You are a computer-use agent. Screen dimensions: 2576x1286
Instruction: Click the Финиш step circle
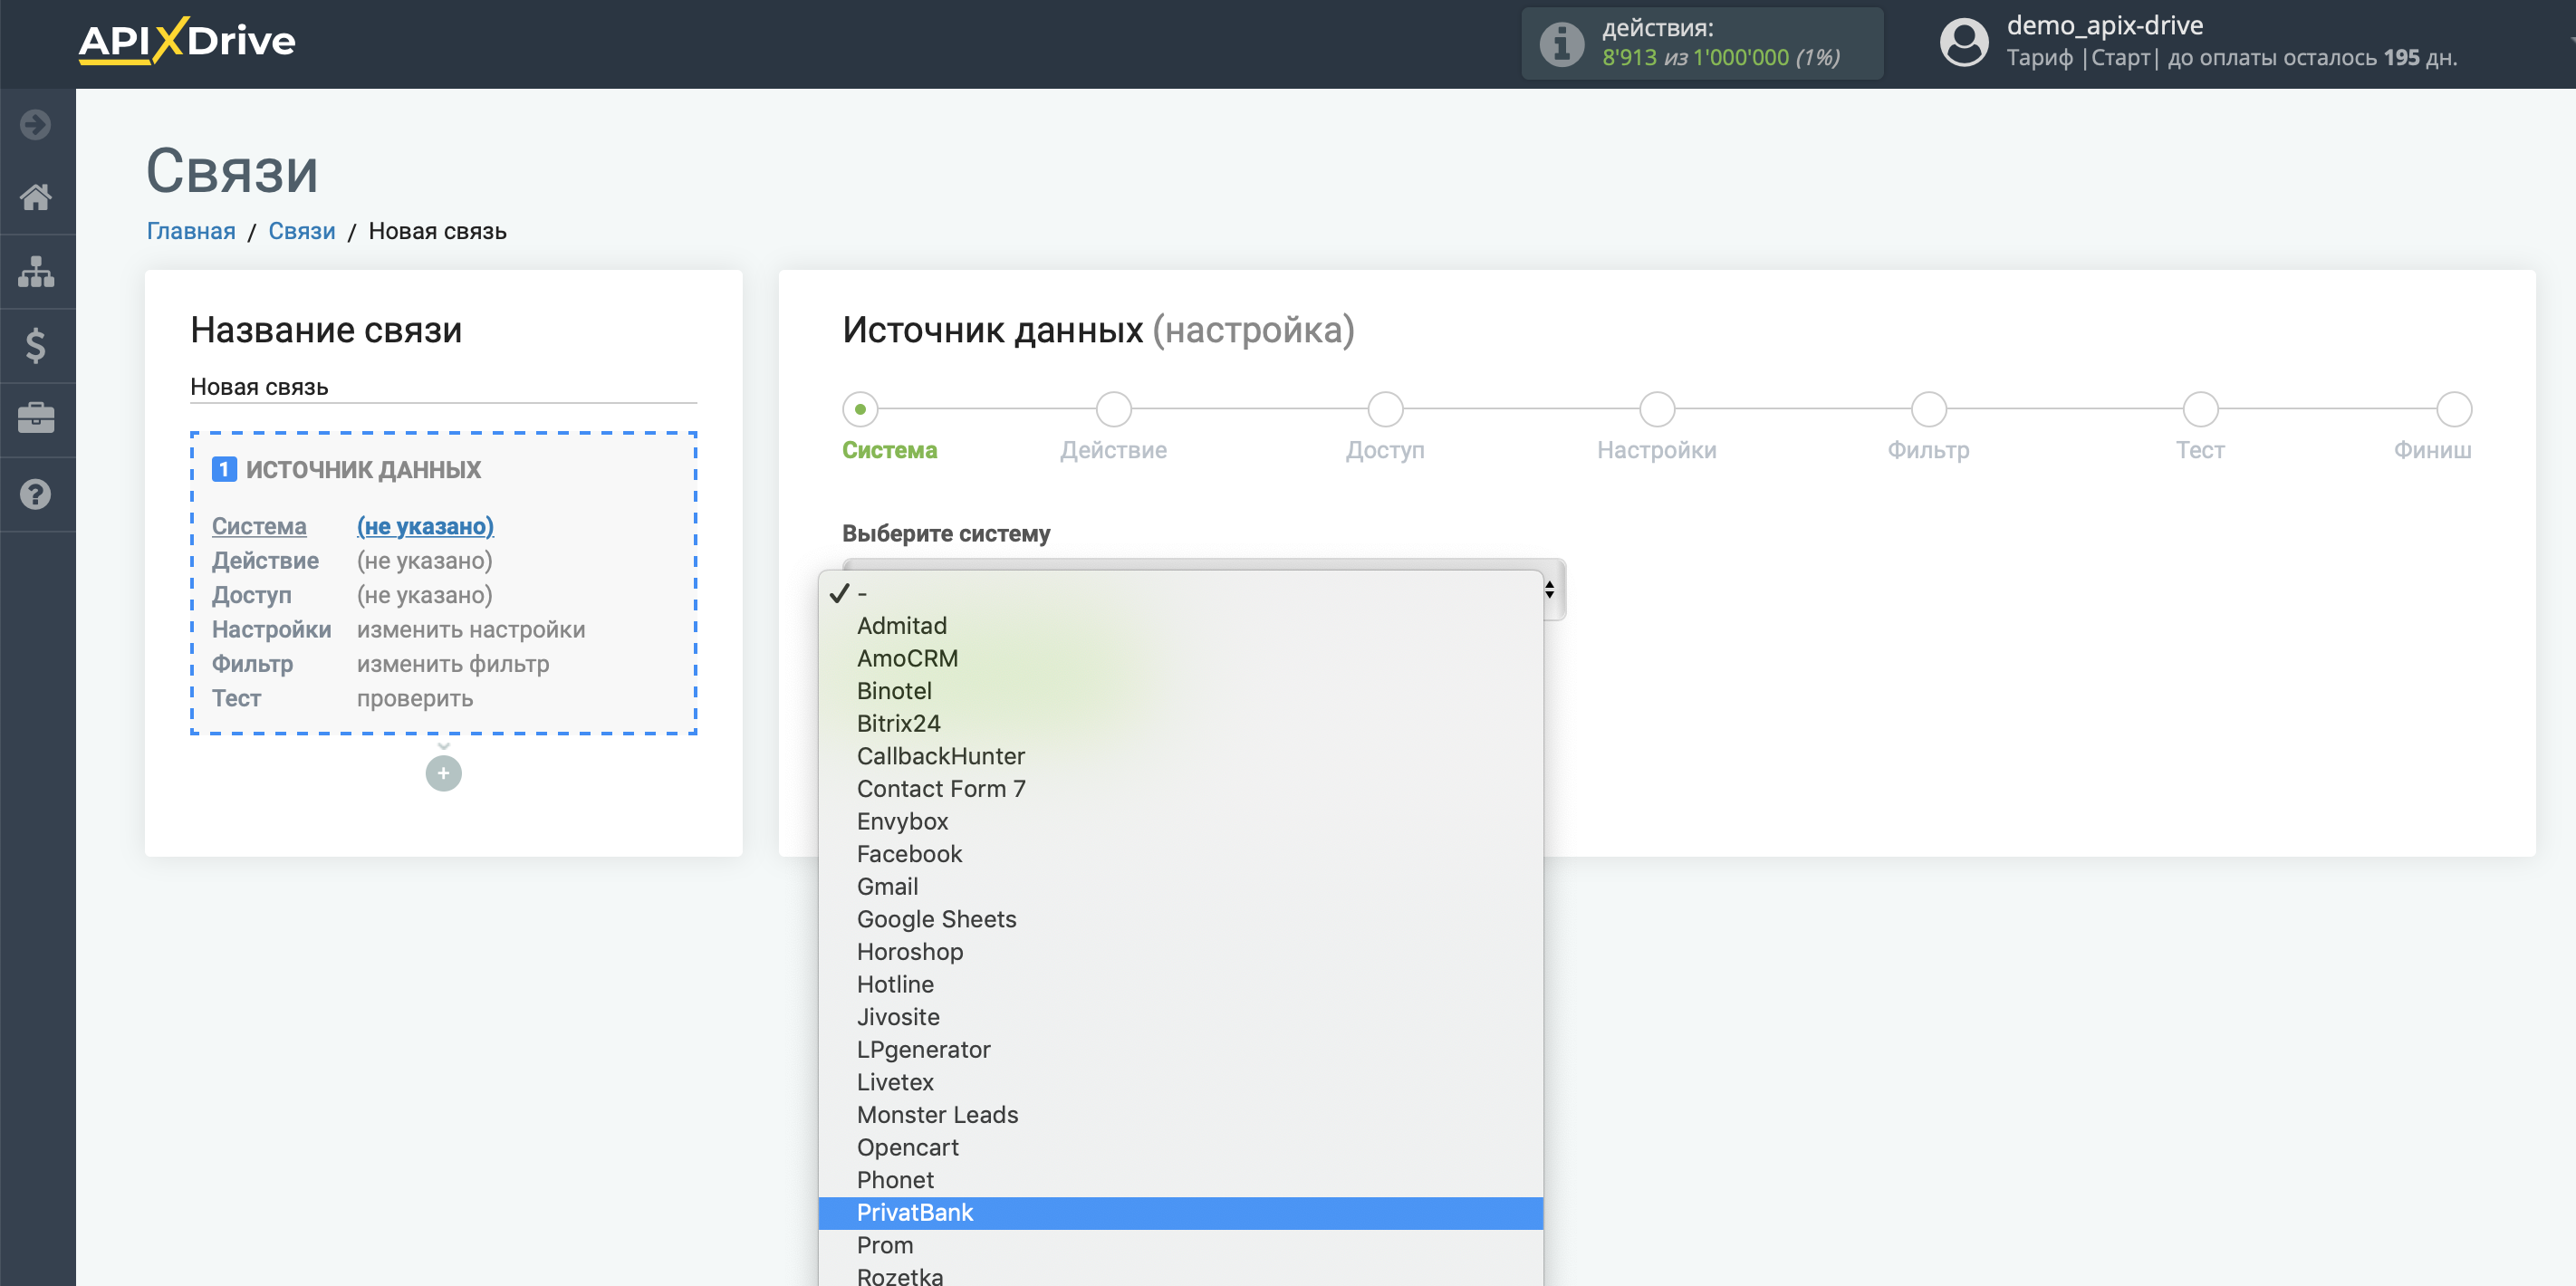(x=2454, y=409)
